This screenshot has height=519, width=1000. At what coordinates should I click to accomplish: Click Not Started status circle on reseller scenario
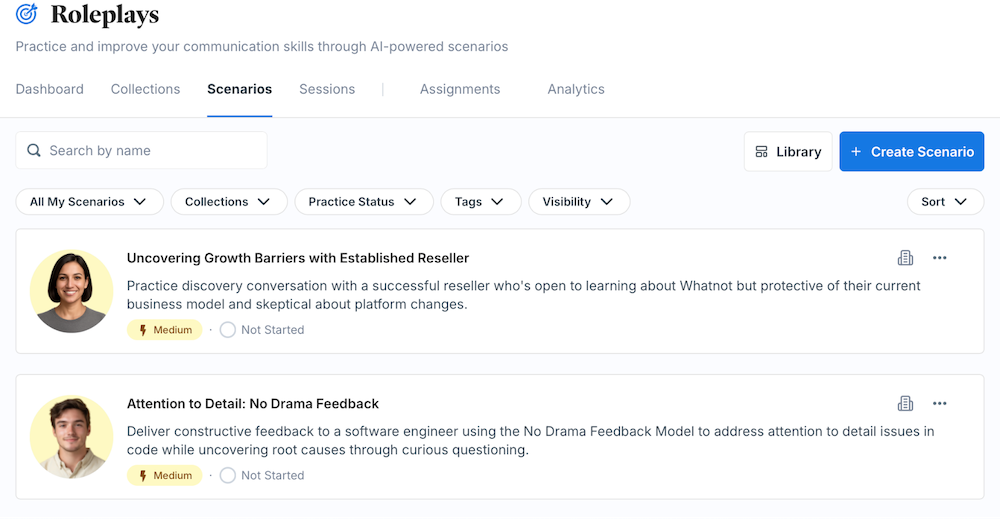[x=228, y=330]
